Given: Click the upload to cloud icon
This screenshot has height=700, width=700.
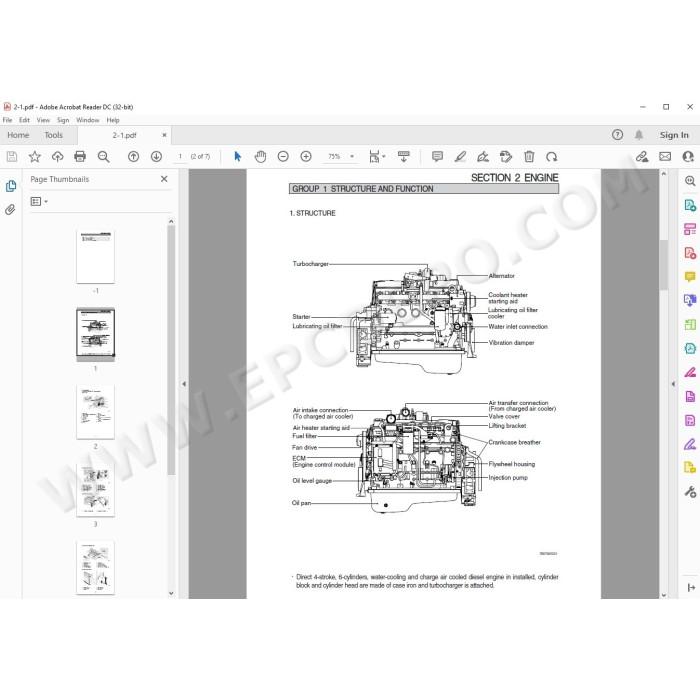Looking at the screenshot, I should (58, 157).
